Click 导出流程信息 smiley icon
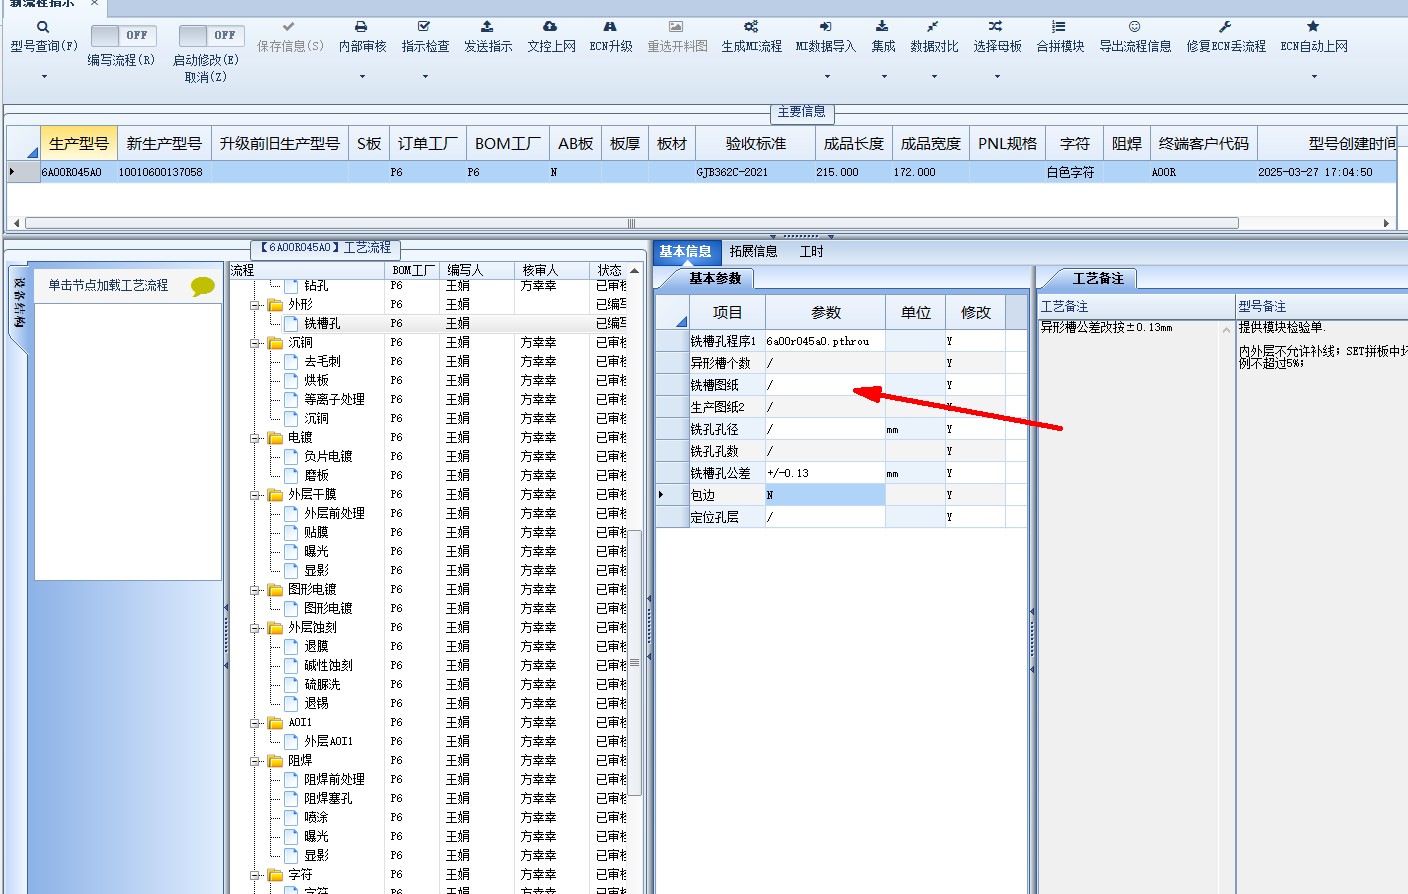Screen dimensions: 1408x894 (1134, 27)
